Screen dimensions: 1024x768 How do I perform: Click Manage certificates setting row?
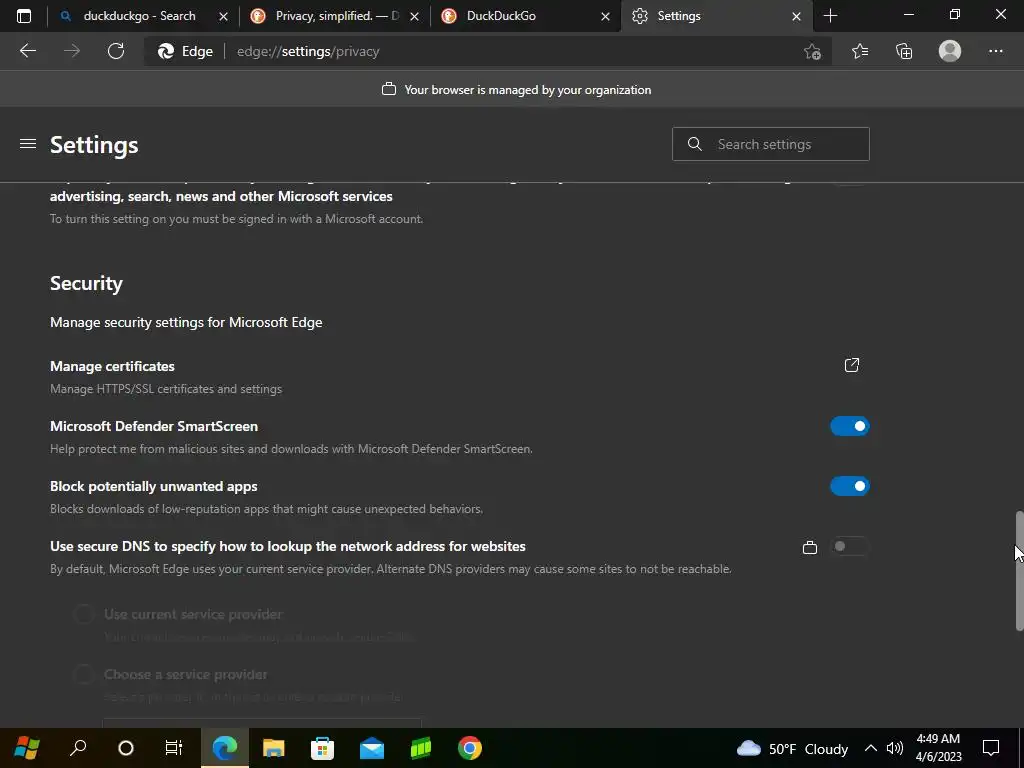click(x=460, y=377)
